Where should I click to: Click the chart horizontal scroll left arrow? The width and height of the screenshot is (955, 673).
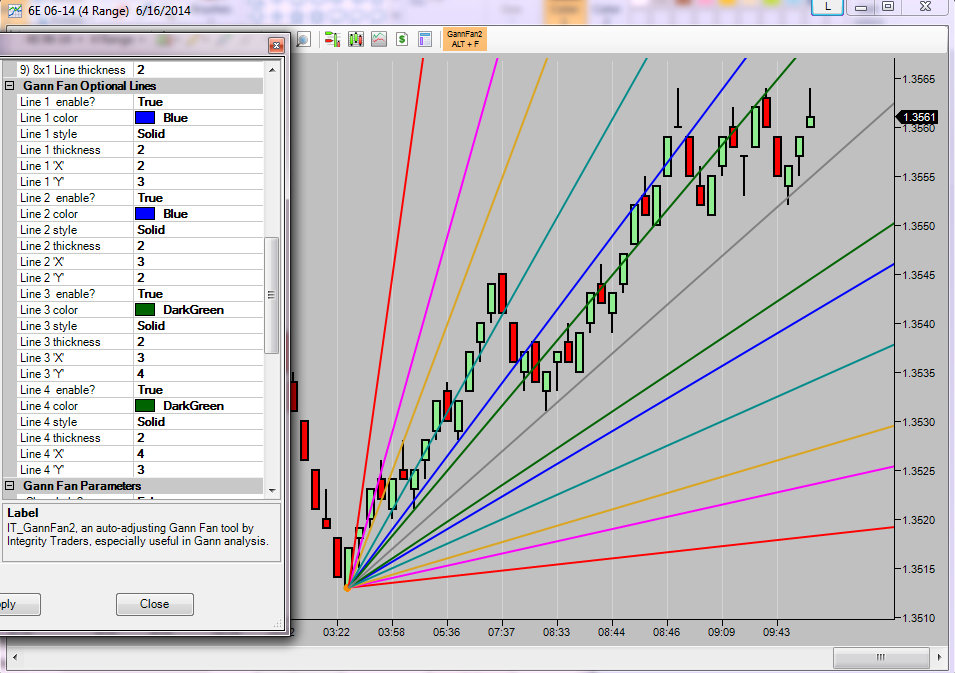[x=15, y=657]
